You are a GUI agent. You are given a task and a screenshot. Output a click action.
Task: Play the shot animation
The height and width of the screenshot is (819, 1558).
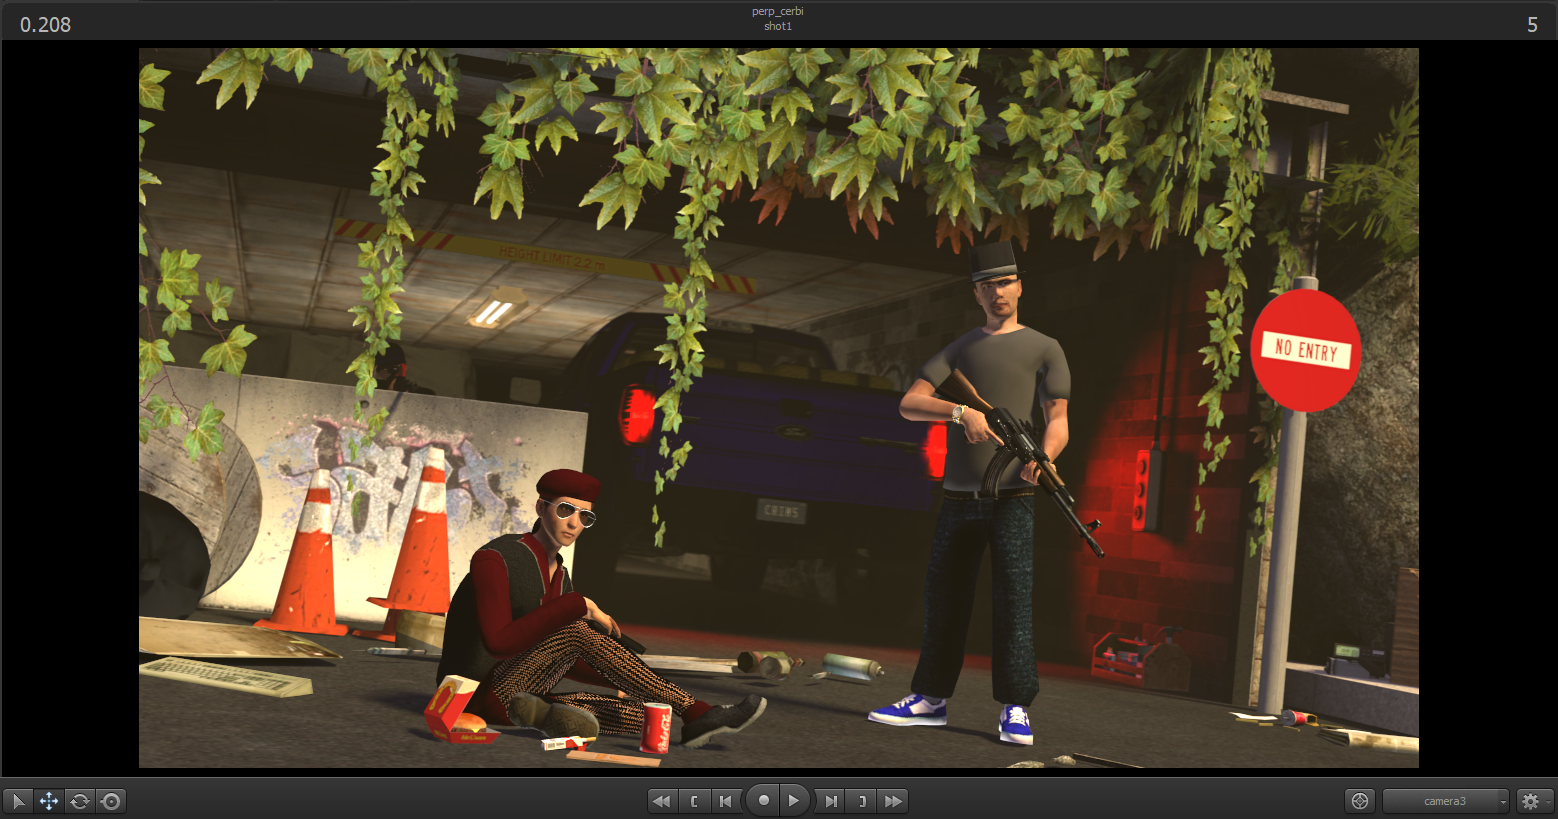coord(794,801)
